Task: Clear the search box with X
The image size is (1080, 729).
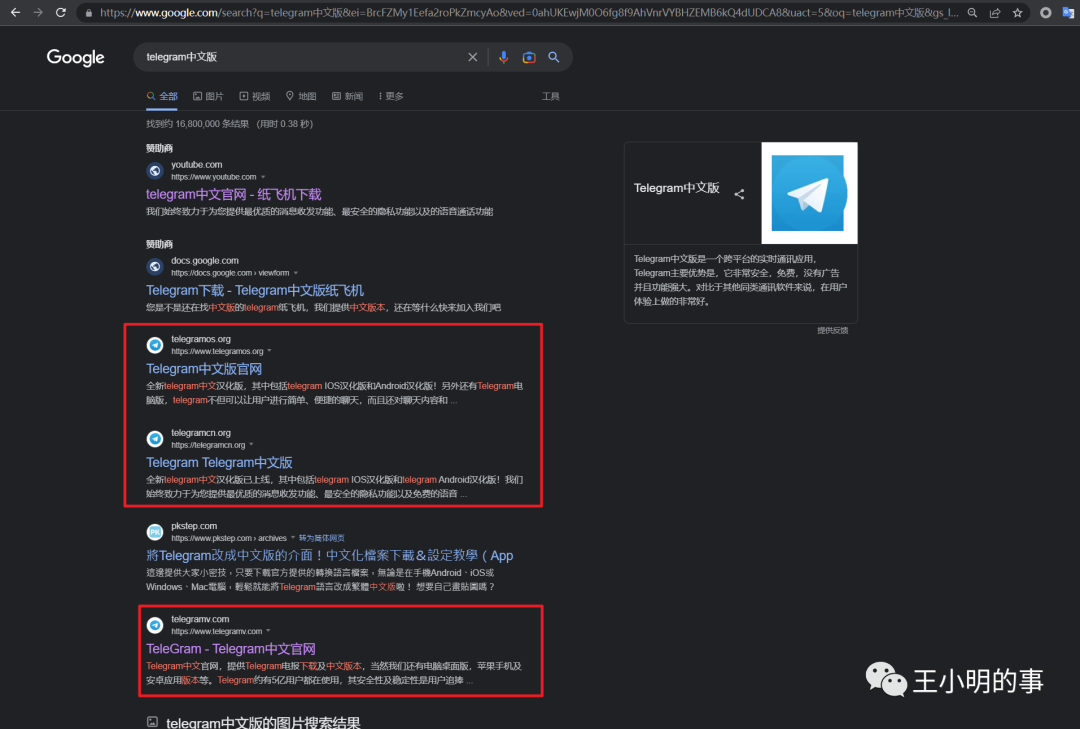Action: coord(472,57)
